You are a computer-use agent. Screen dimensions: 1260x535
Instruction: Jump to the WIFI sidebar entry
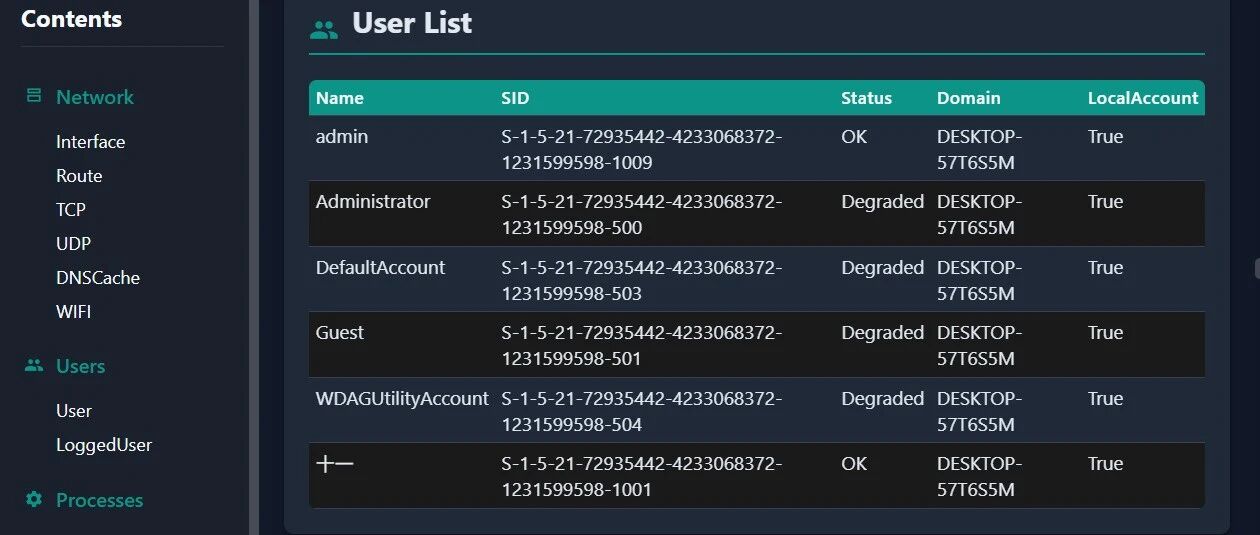73,312
